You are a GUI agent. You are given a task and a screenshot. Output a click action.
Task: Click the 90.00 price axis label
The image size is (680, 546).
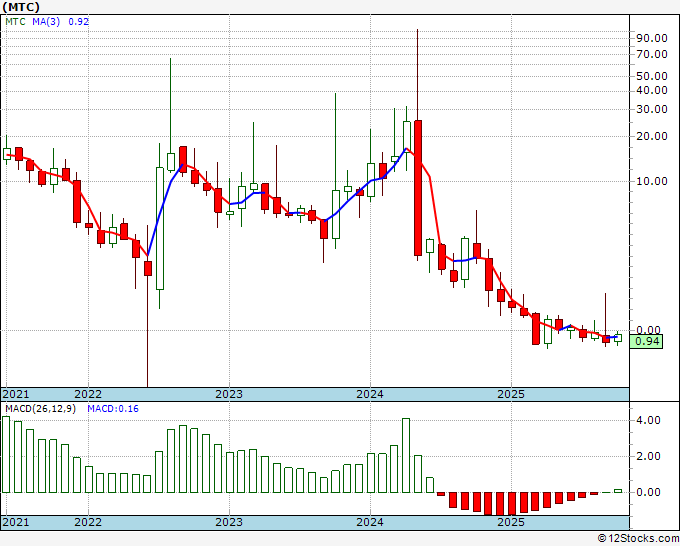point(651,38)
